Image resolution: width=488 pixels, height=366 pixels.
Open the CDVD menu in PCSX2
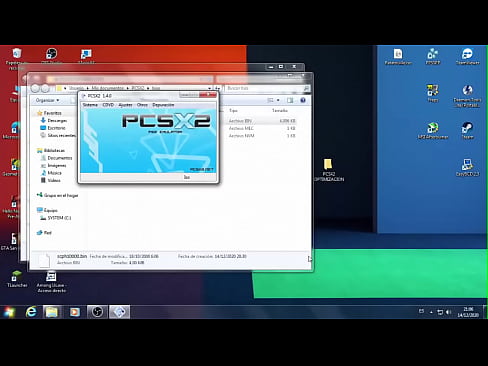click(x=108, y=105)
